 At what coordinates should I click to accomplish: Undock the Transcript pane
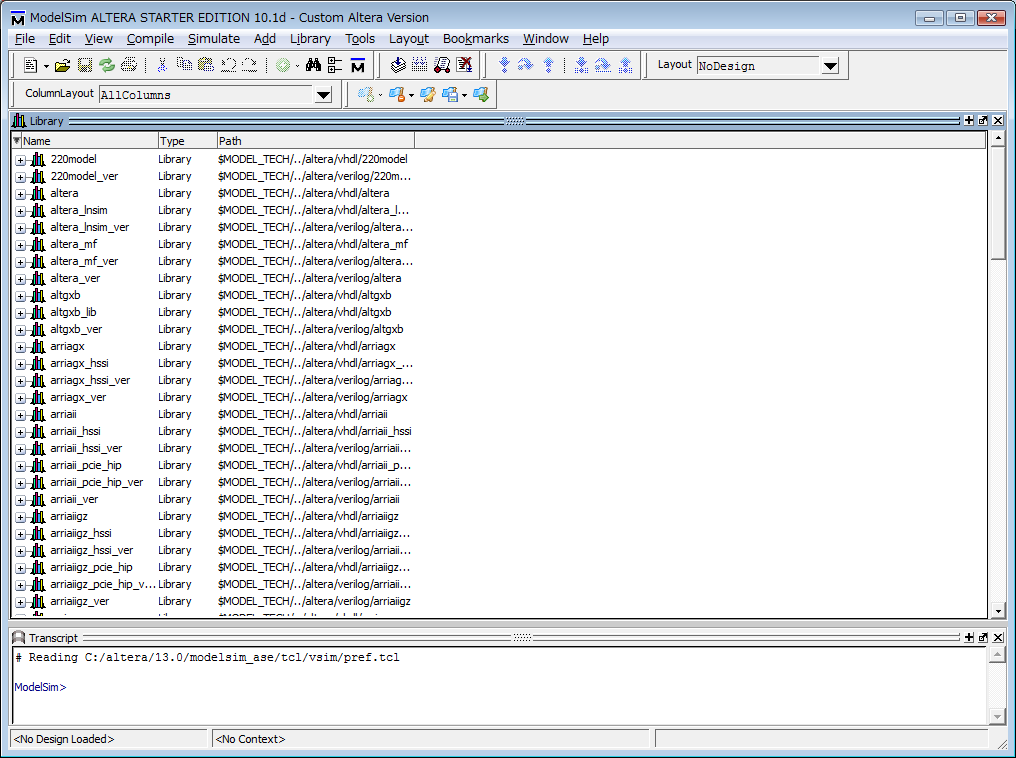click(983, 637)
